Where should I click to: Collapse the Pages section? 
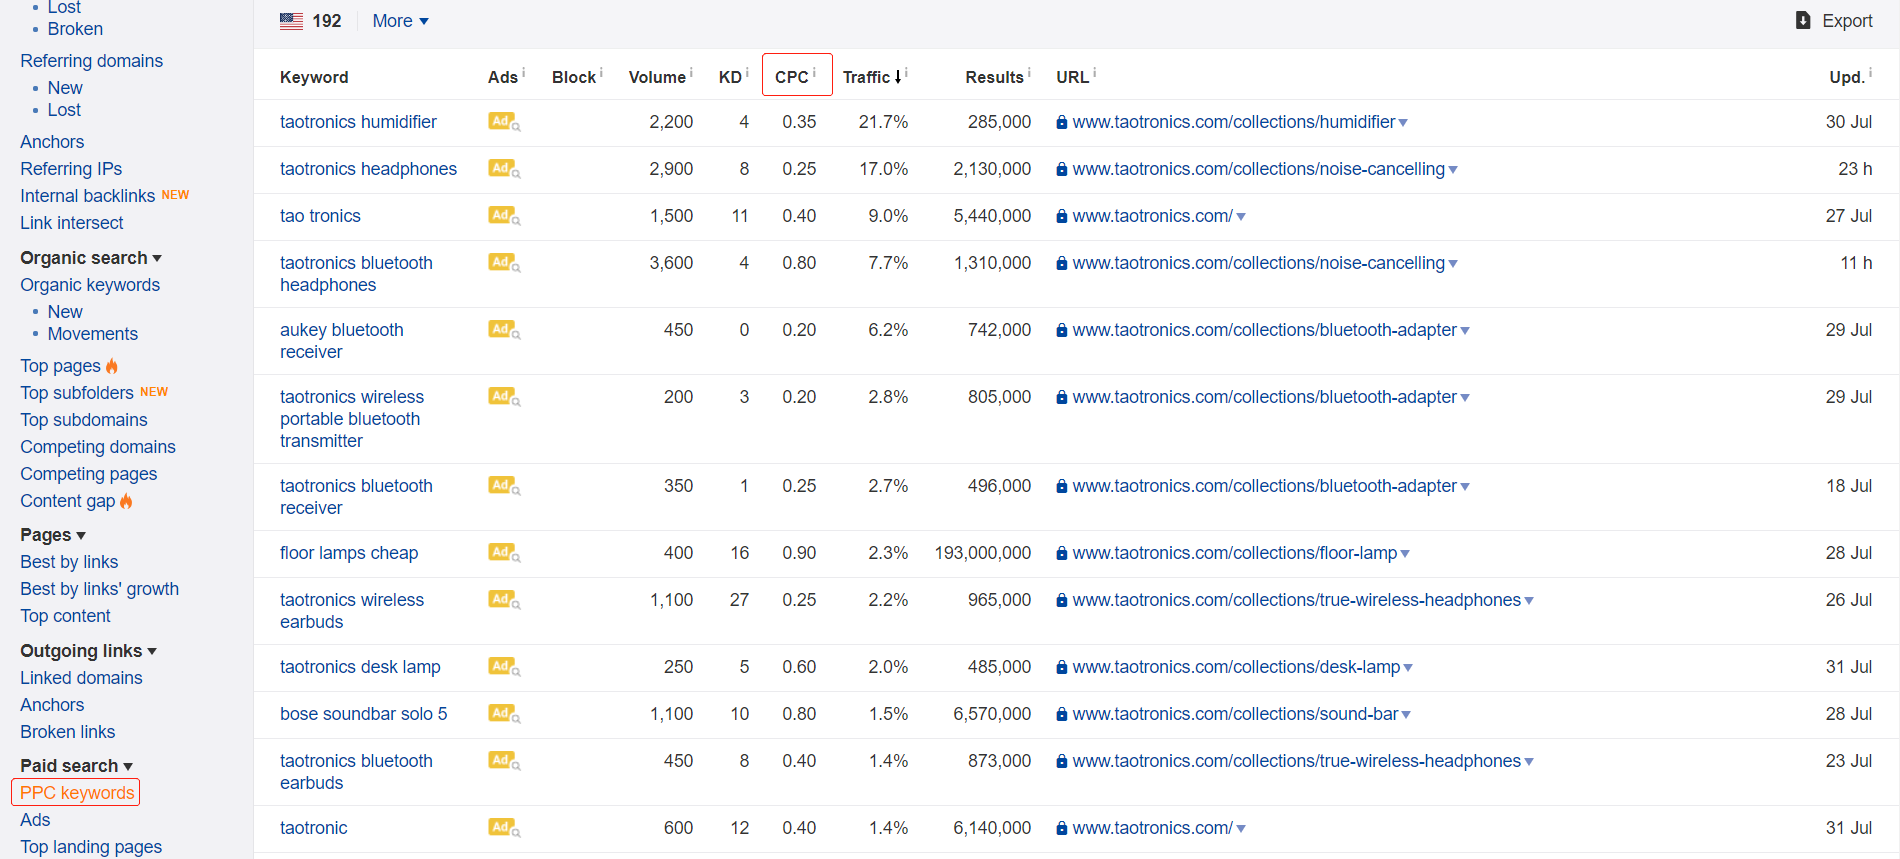click(x=53, y=535)
